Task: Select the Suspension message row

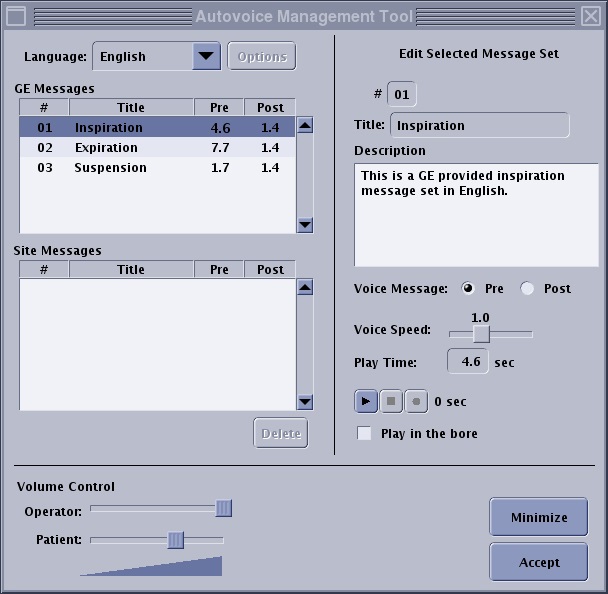Action: point(156,168)
